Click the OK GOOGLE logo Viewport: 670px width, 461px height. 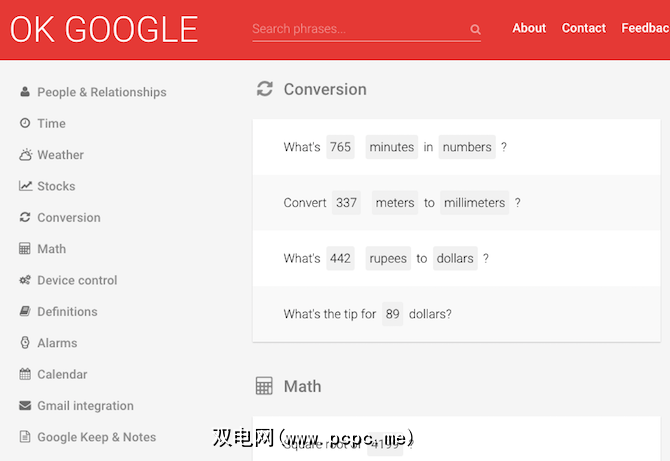coord(104,29)
